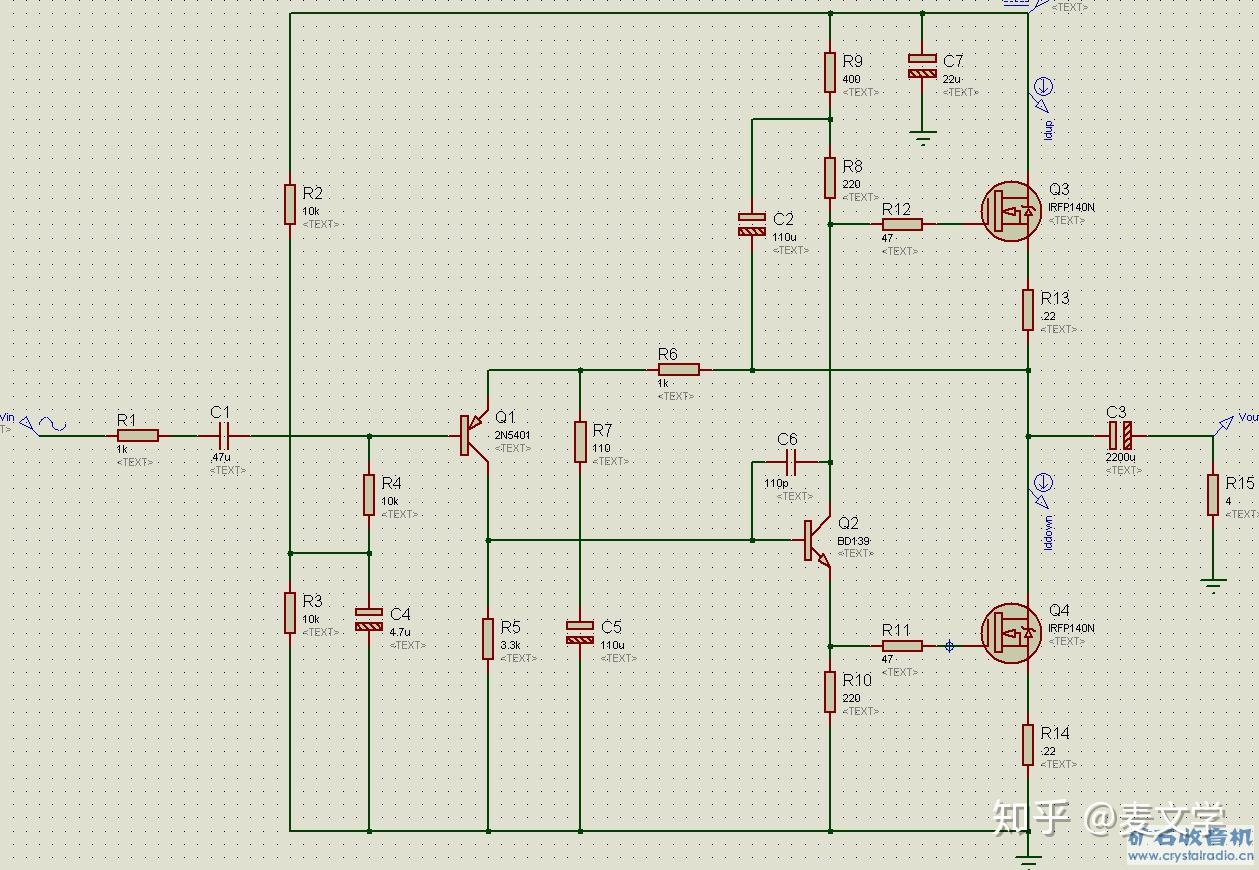Click the R13 .22 resistor
Screen dimensions: 1259x870
pyautogui.click(x=1028, y=309)
